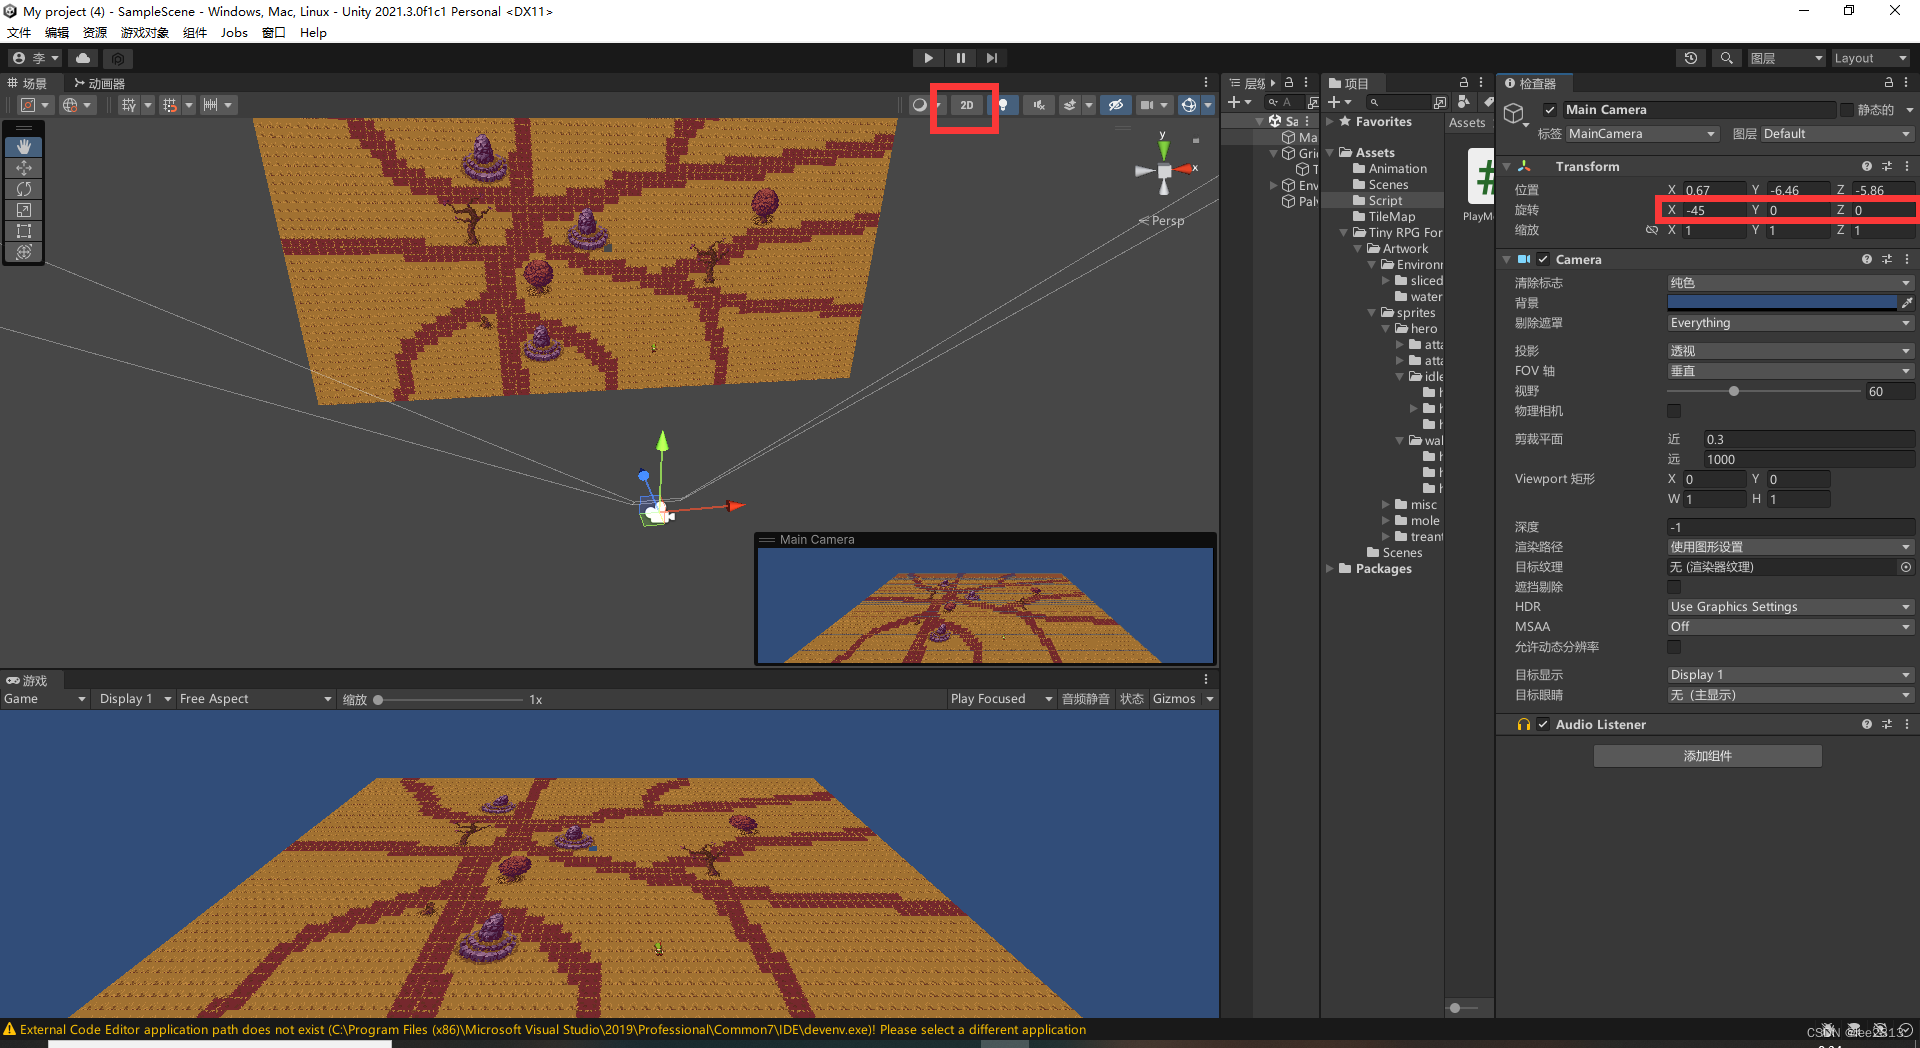Enable the physical camera checkbox
Image resolution: width=1920 pixels, height=1048 pixels.
tap(1674, 411)
